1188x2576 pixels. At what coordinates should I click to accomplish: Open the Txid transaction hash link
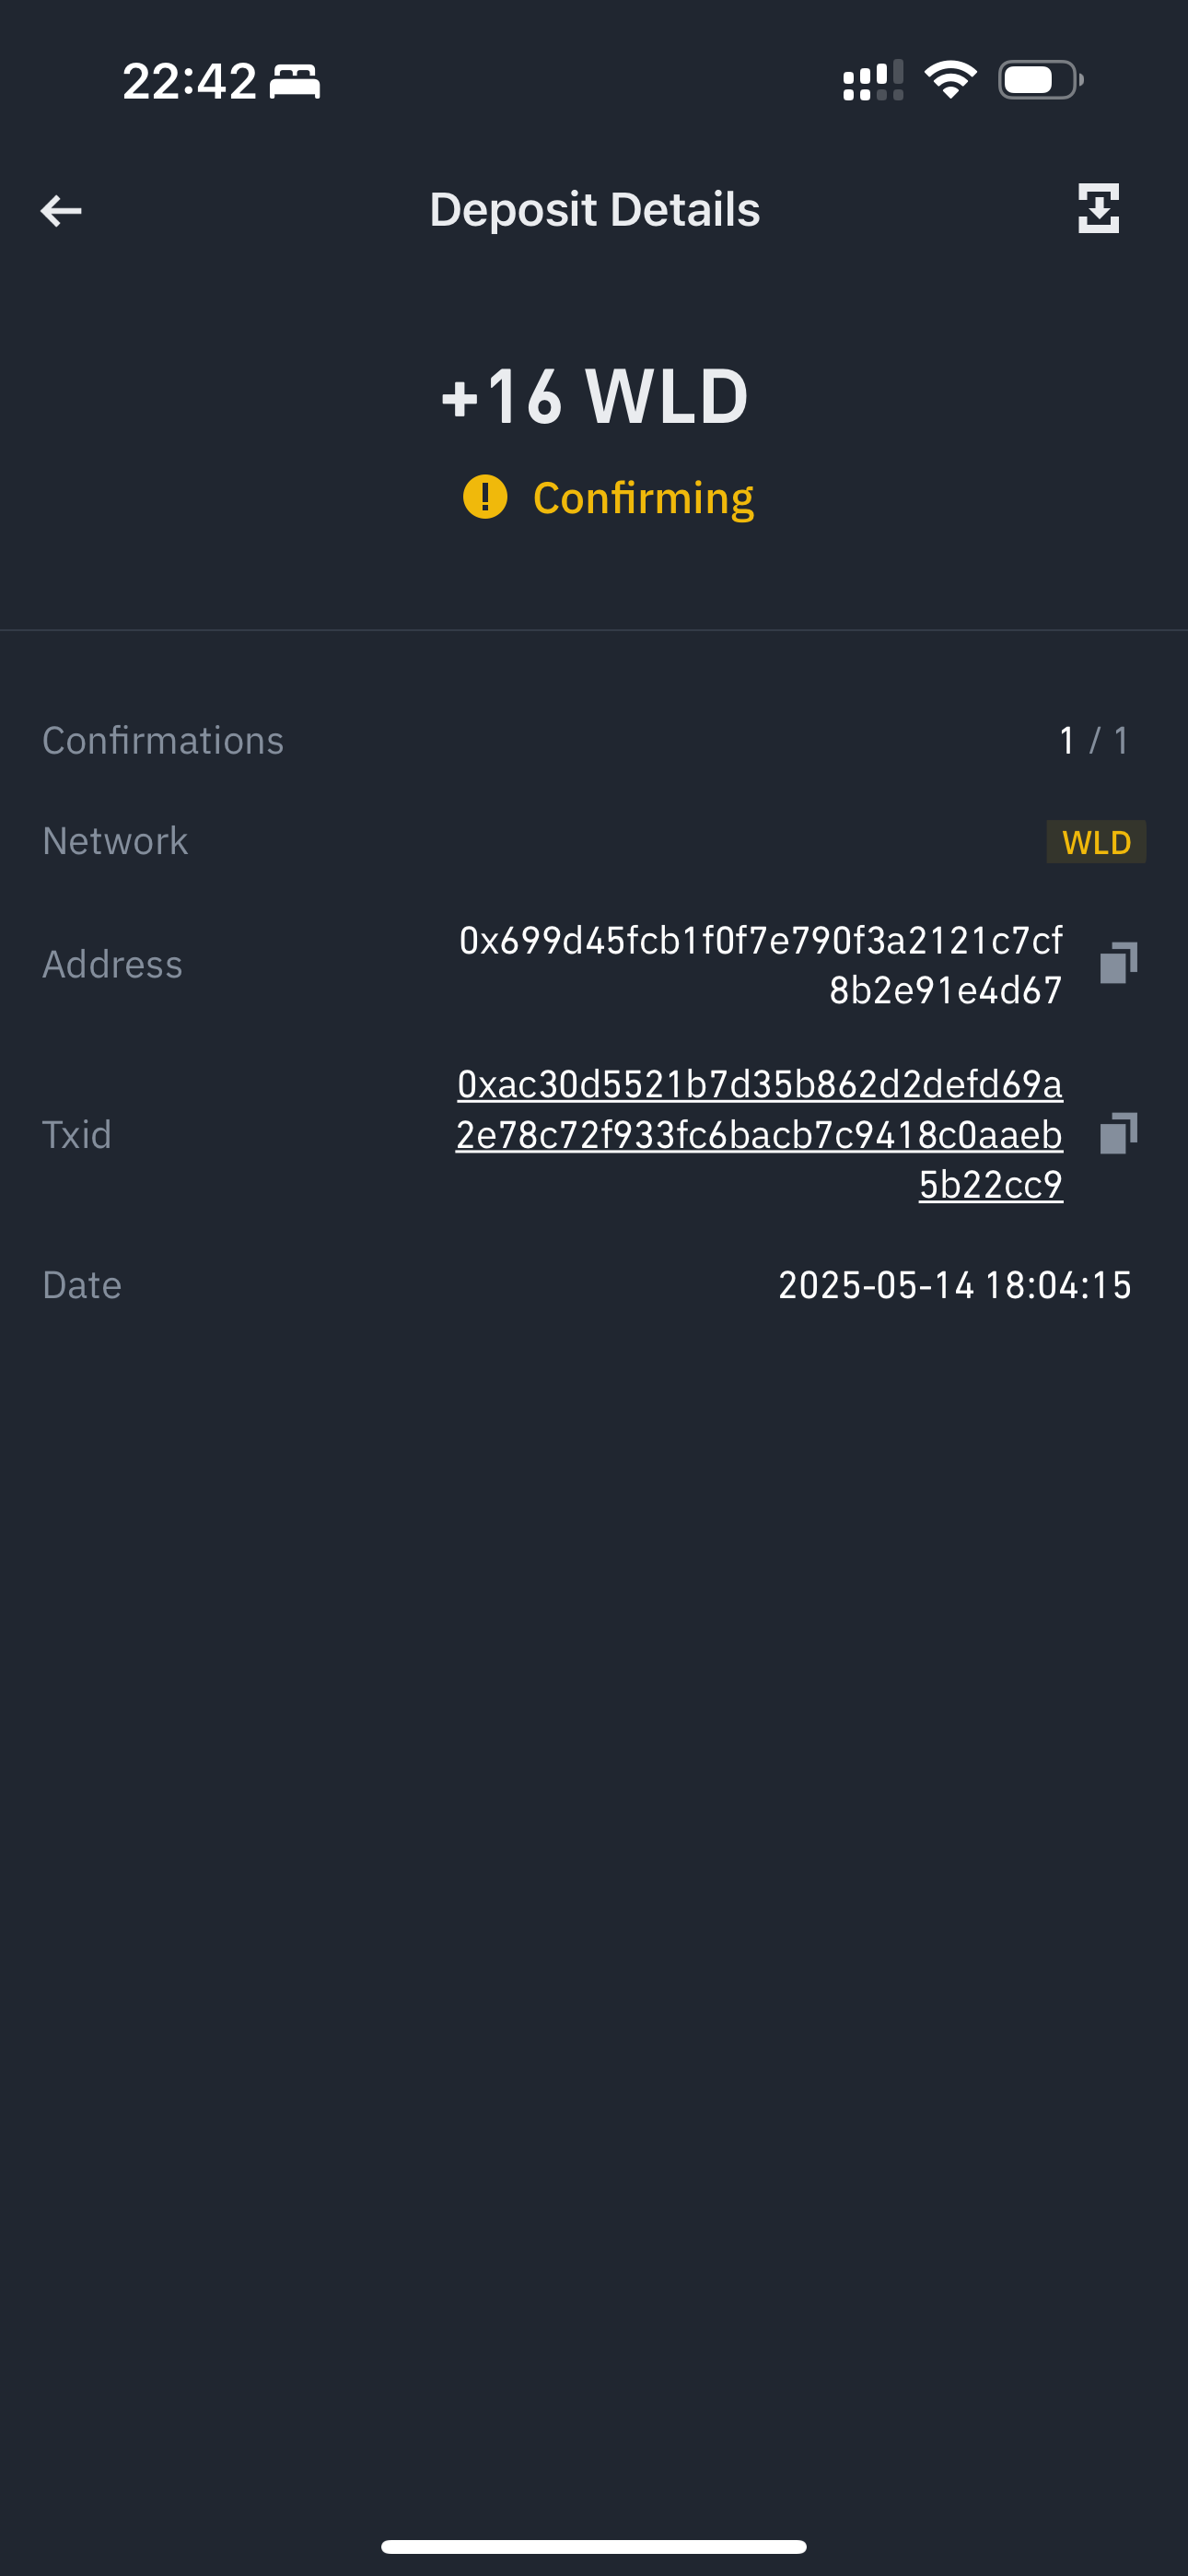tap(759, 1134)
